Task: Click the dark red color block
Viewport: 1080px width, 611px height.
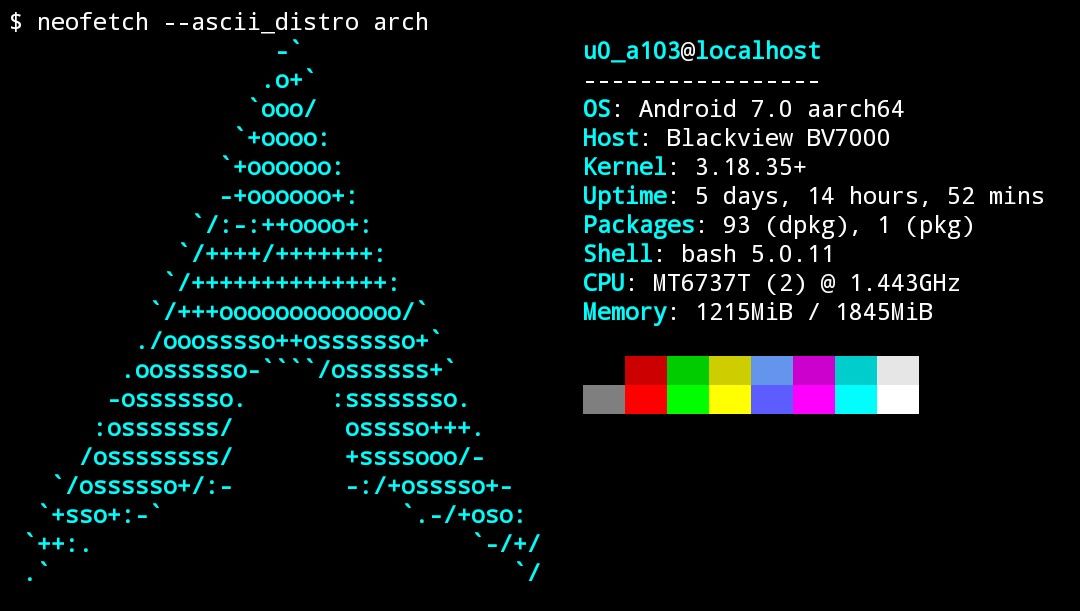Action: pyautogui.click(x=645, y=371)
